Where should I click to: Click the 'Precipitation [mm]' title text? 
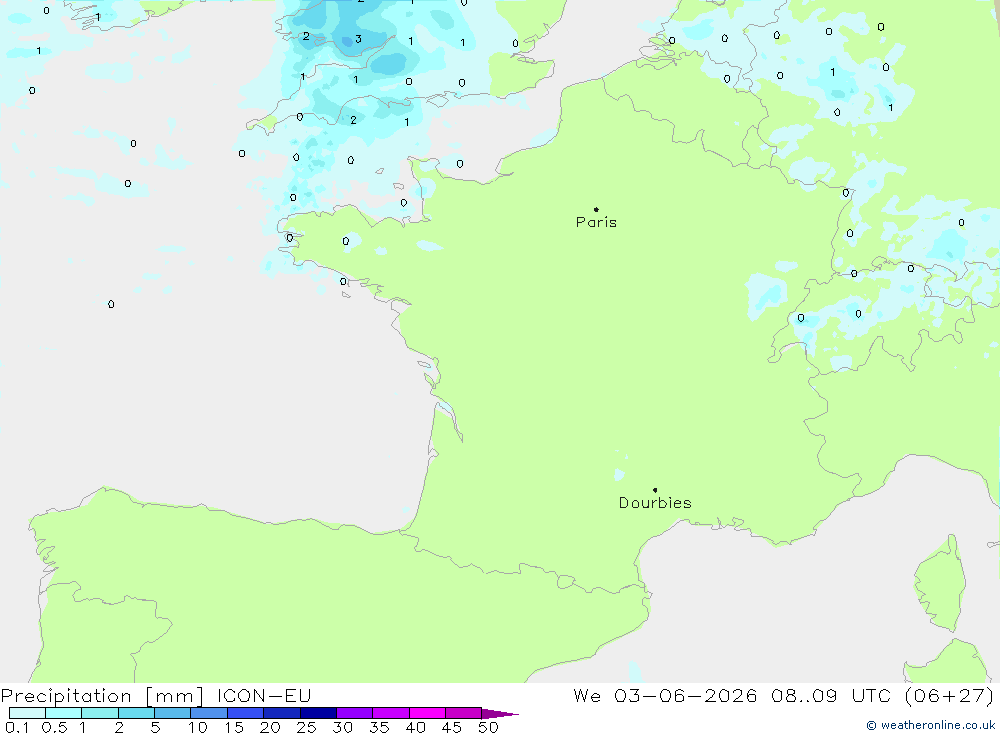coord(102,696)
